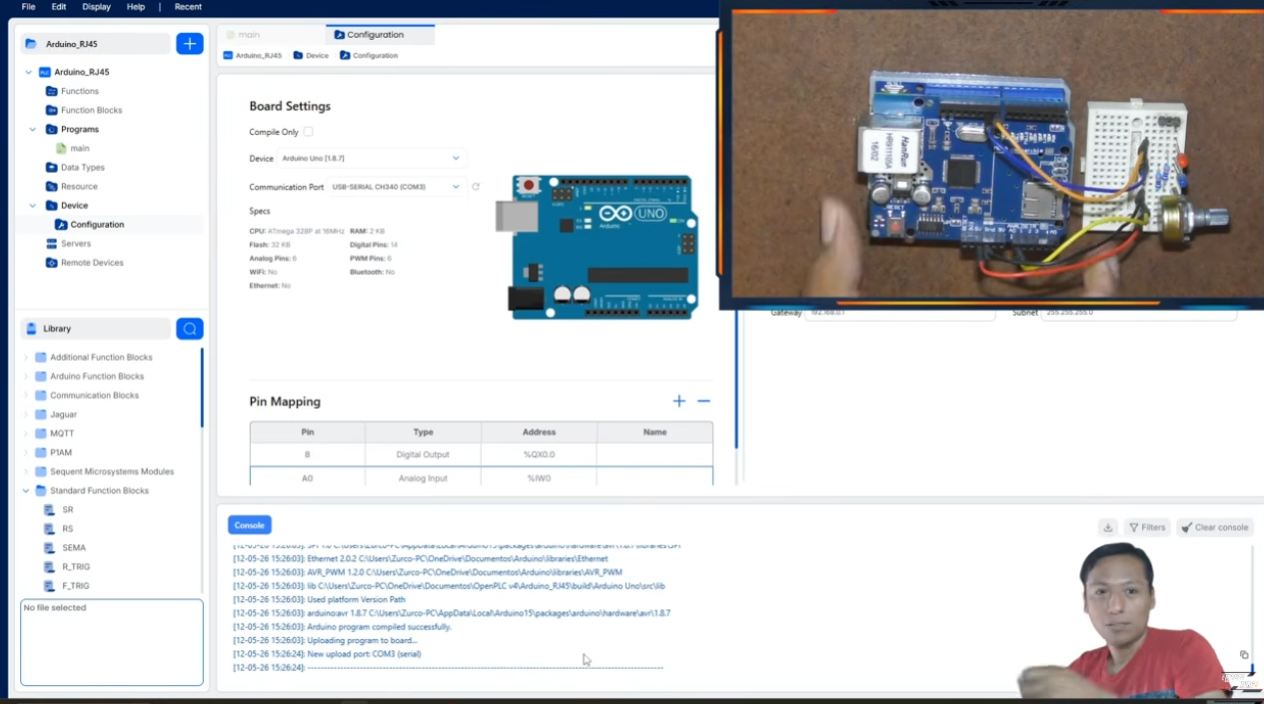Click Device in the breadcrumb
The height and width of the screenshot is (704, 1264).
(311, 56)
